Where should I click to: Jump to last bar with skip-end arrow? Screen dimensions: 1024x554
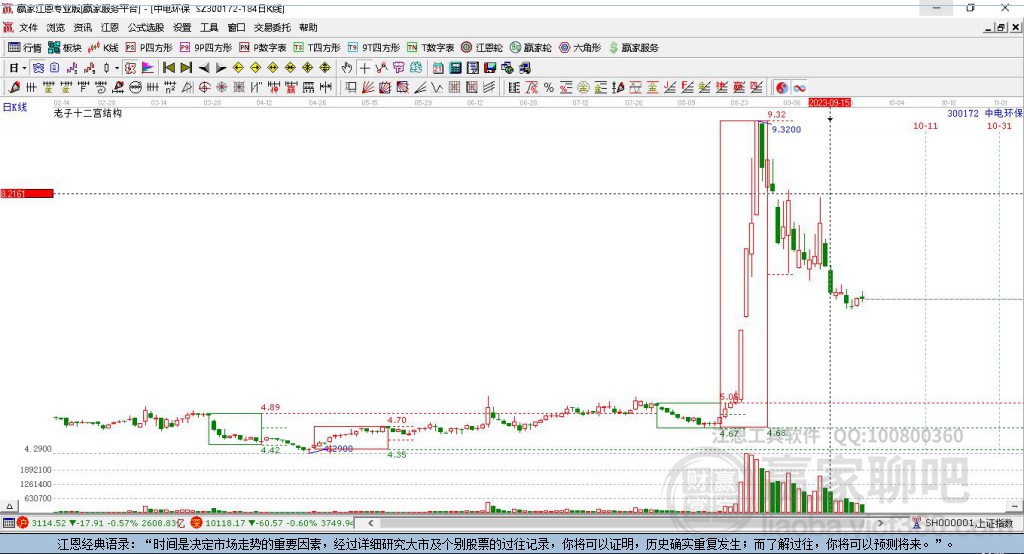tap(186, 68)
